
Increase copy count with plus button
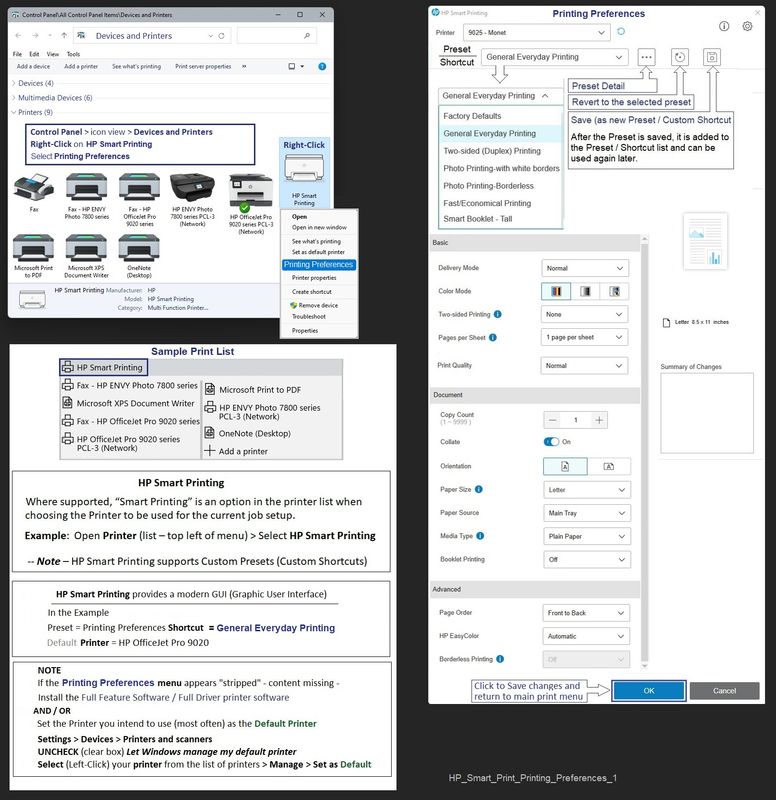tap(599, 420)
